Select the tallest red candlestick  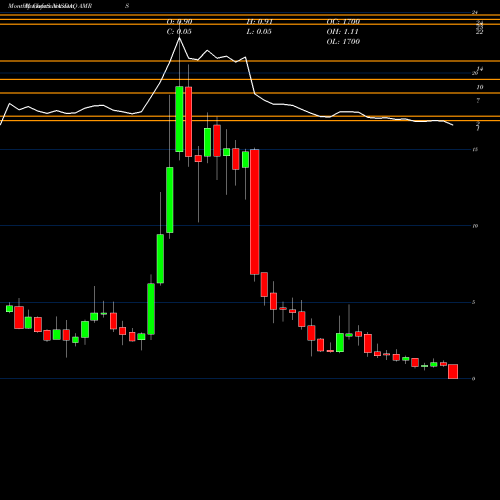255,212
